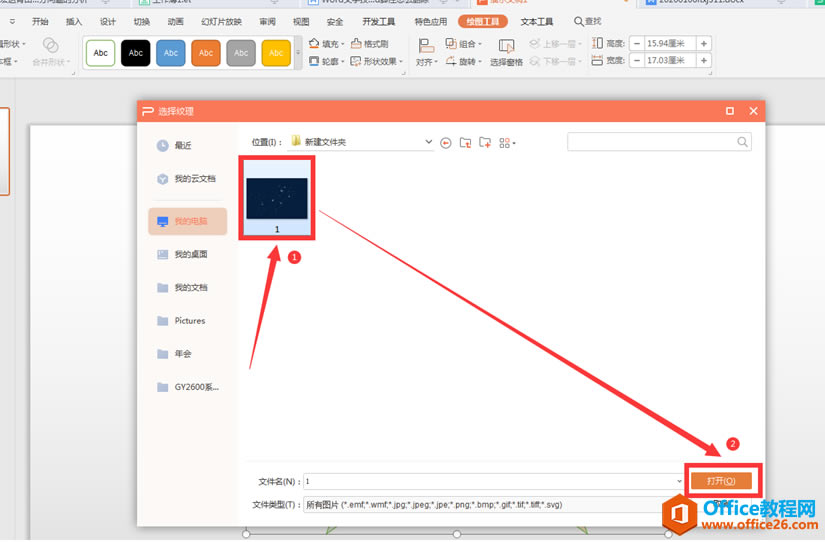Open the 开发工具 tab
This screenshot has width=825, height=542.
pyautogui.click(x=378, y=22)
